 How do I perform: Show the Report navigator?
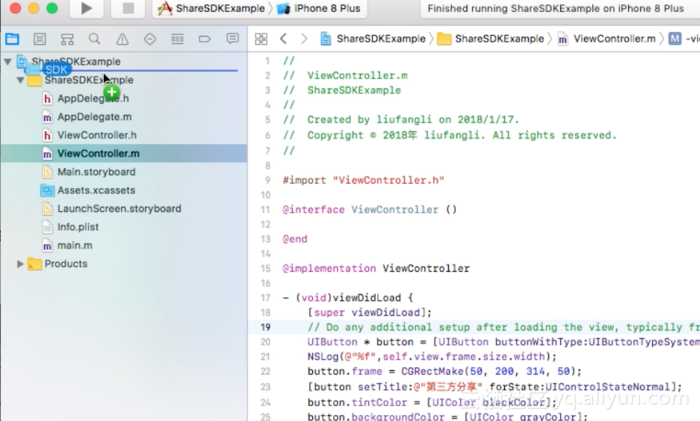click(x=232, y=39)
